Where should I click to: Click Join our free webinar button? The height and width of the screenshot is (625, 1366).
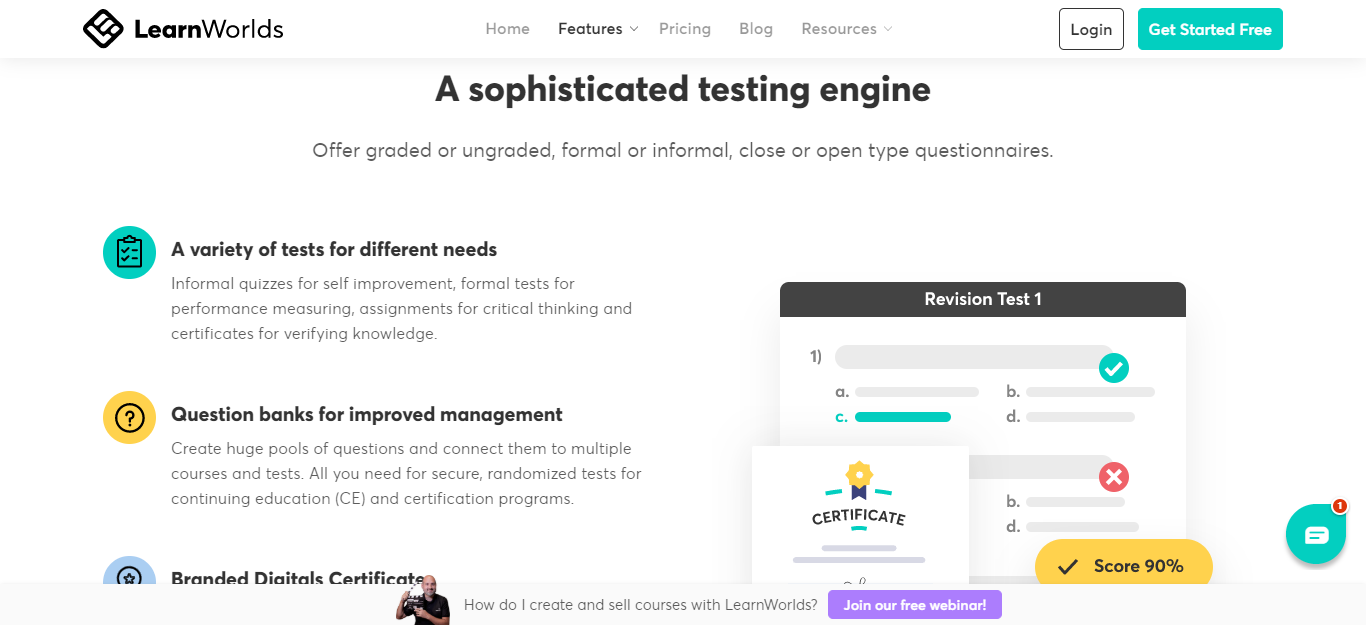click(915, 605)
